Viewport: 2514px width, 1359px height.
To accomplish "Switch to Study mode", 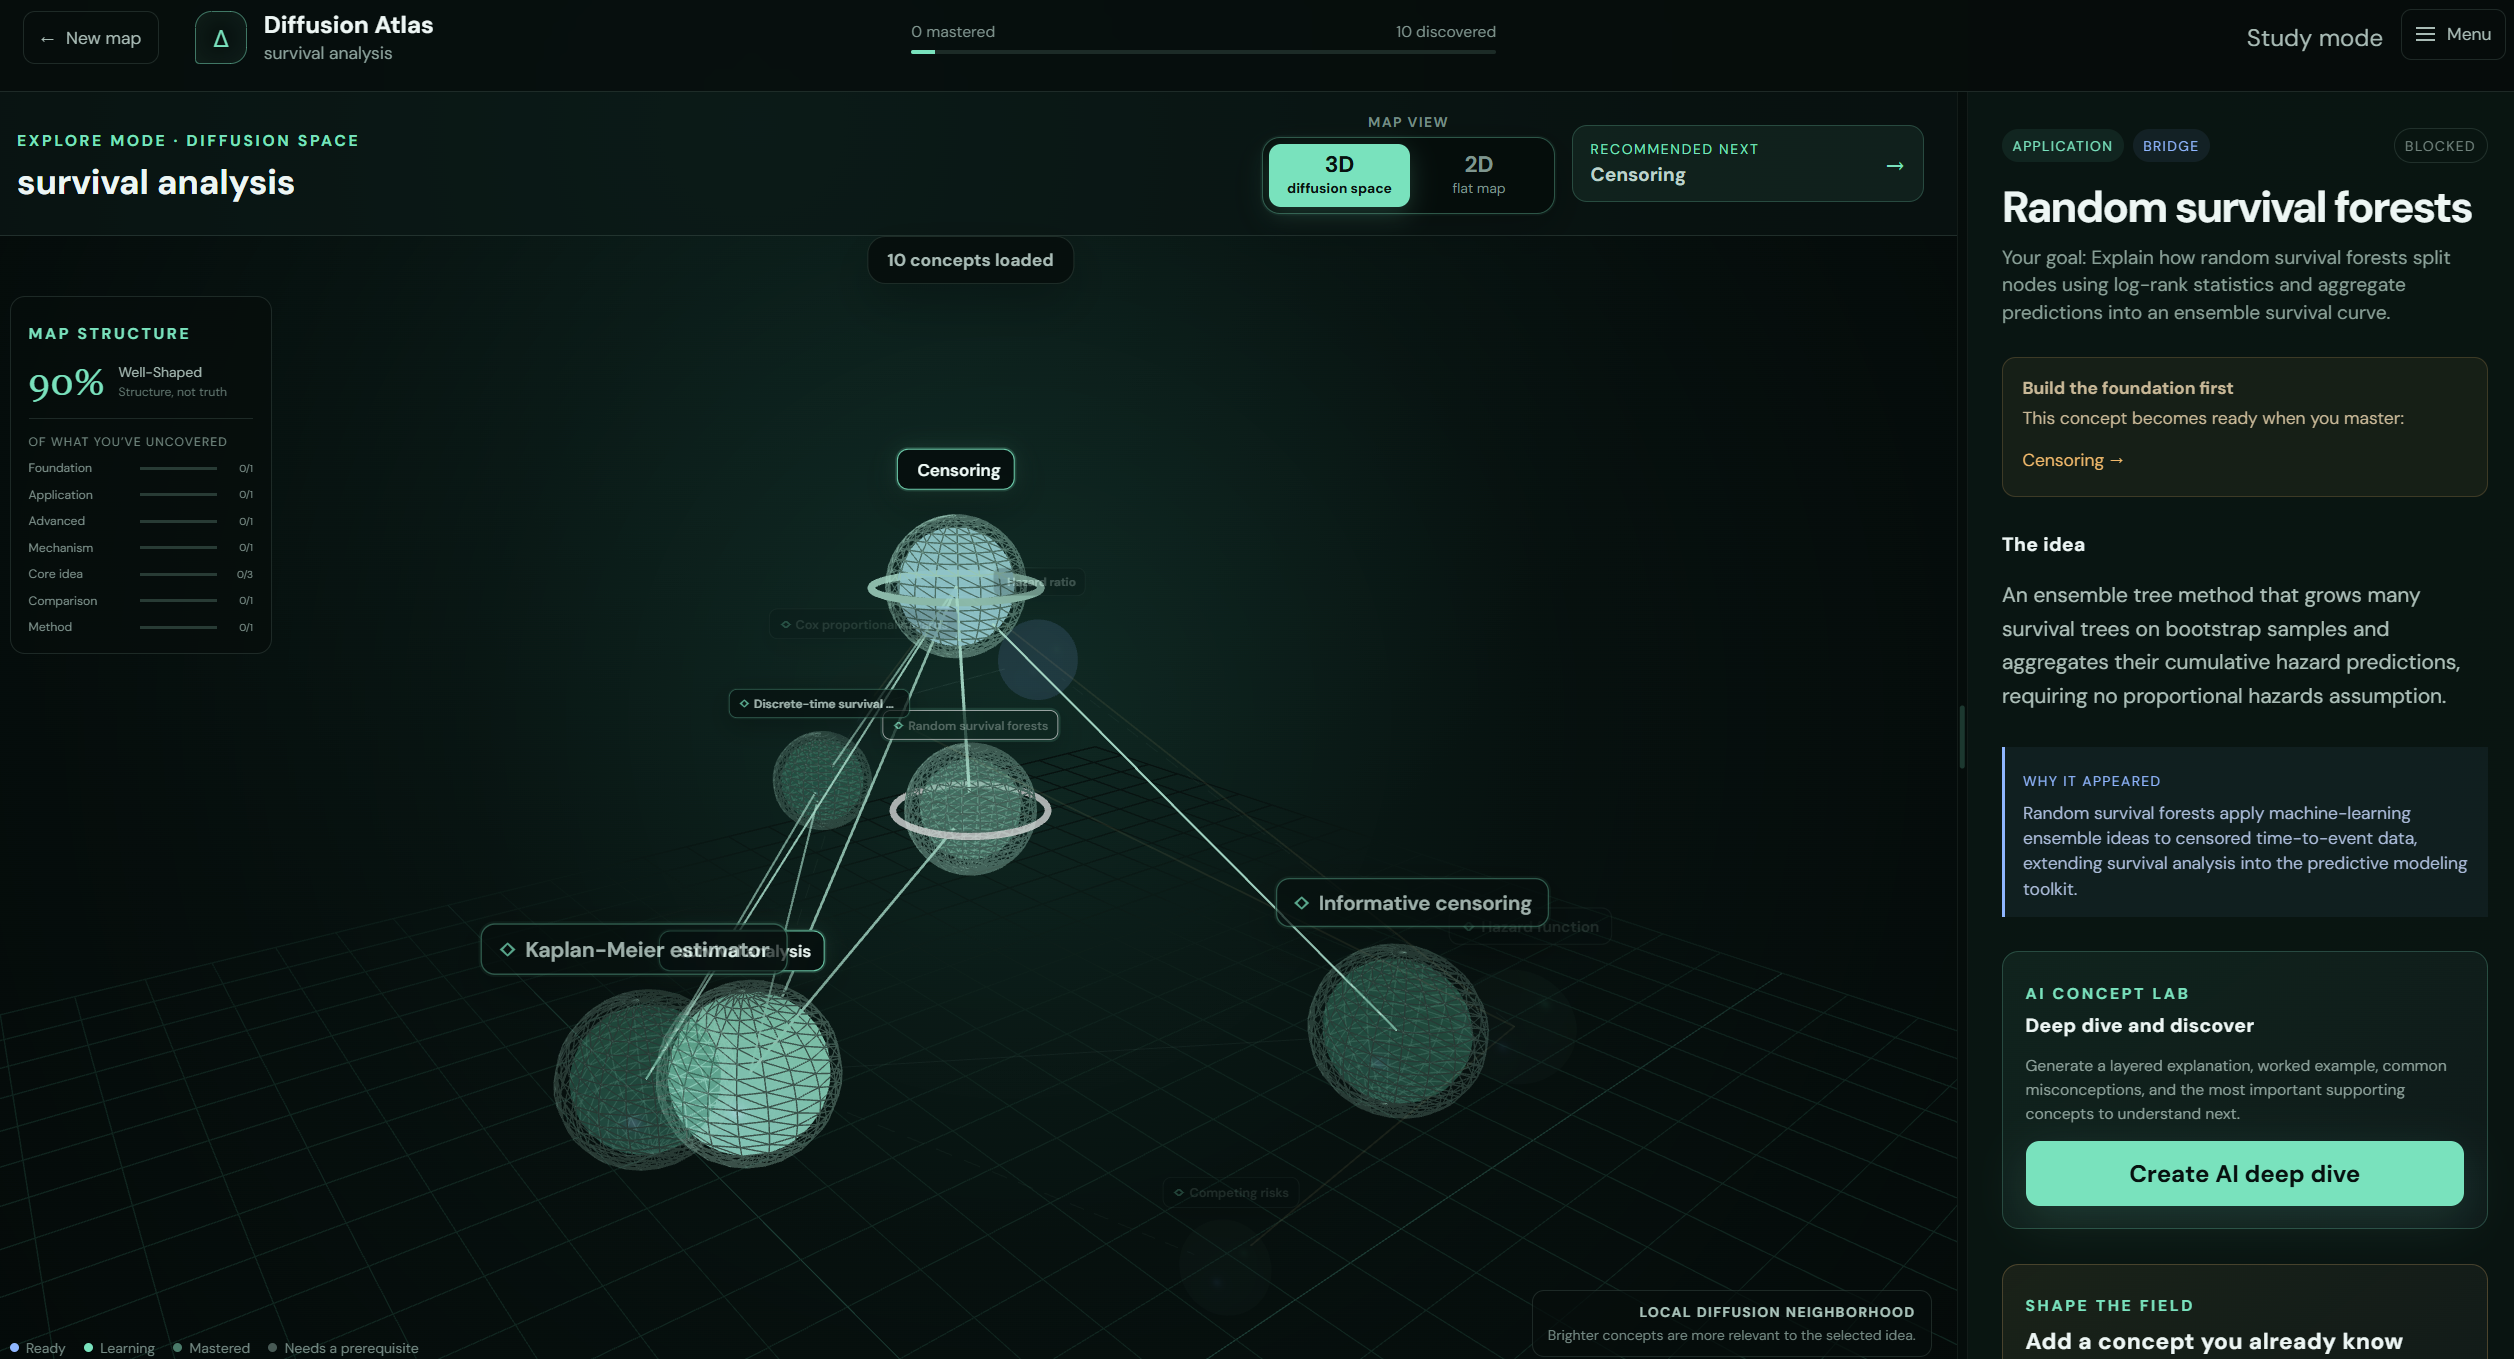I will point(2313,38).
